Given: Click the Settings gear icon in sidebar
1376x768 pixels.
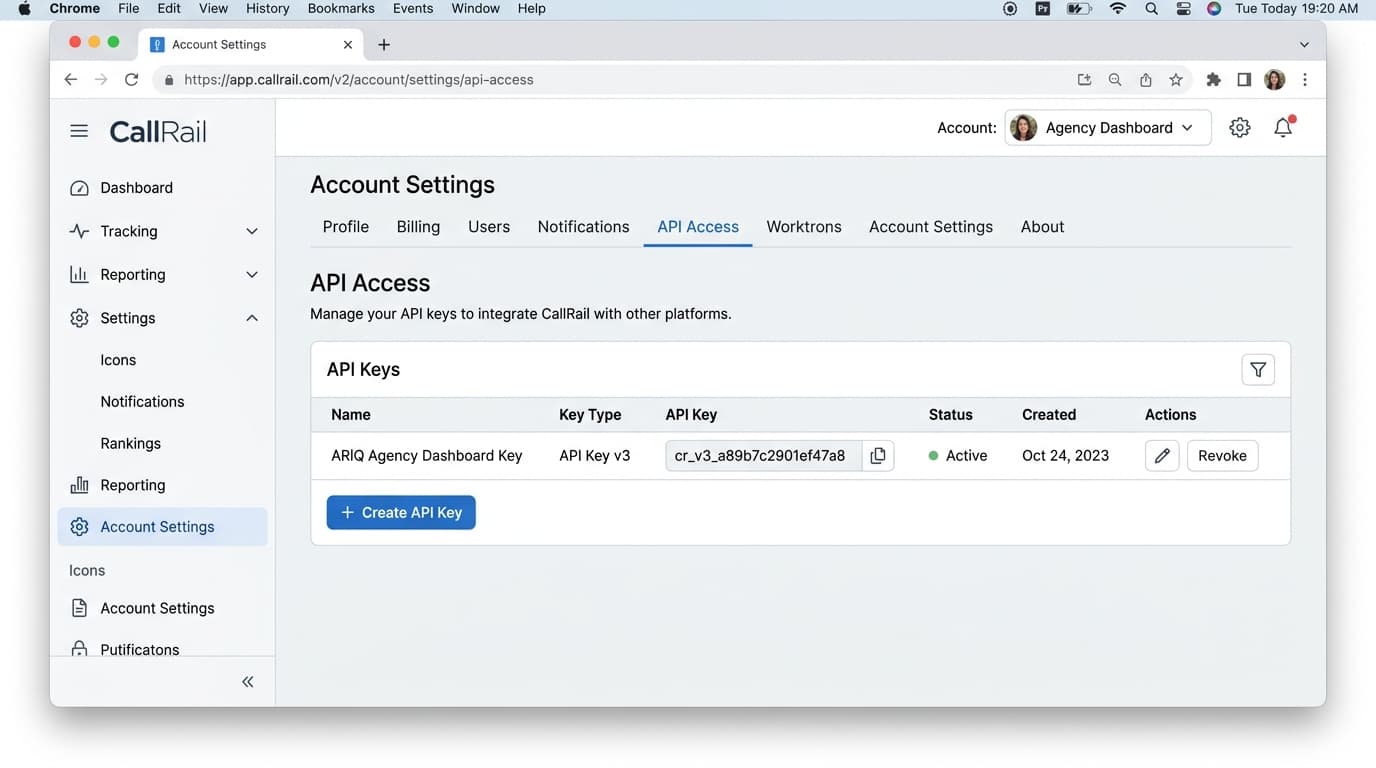Looking at the screenshot, I should pos(79,318).
